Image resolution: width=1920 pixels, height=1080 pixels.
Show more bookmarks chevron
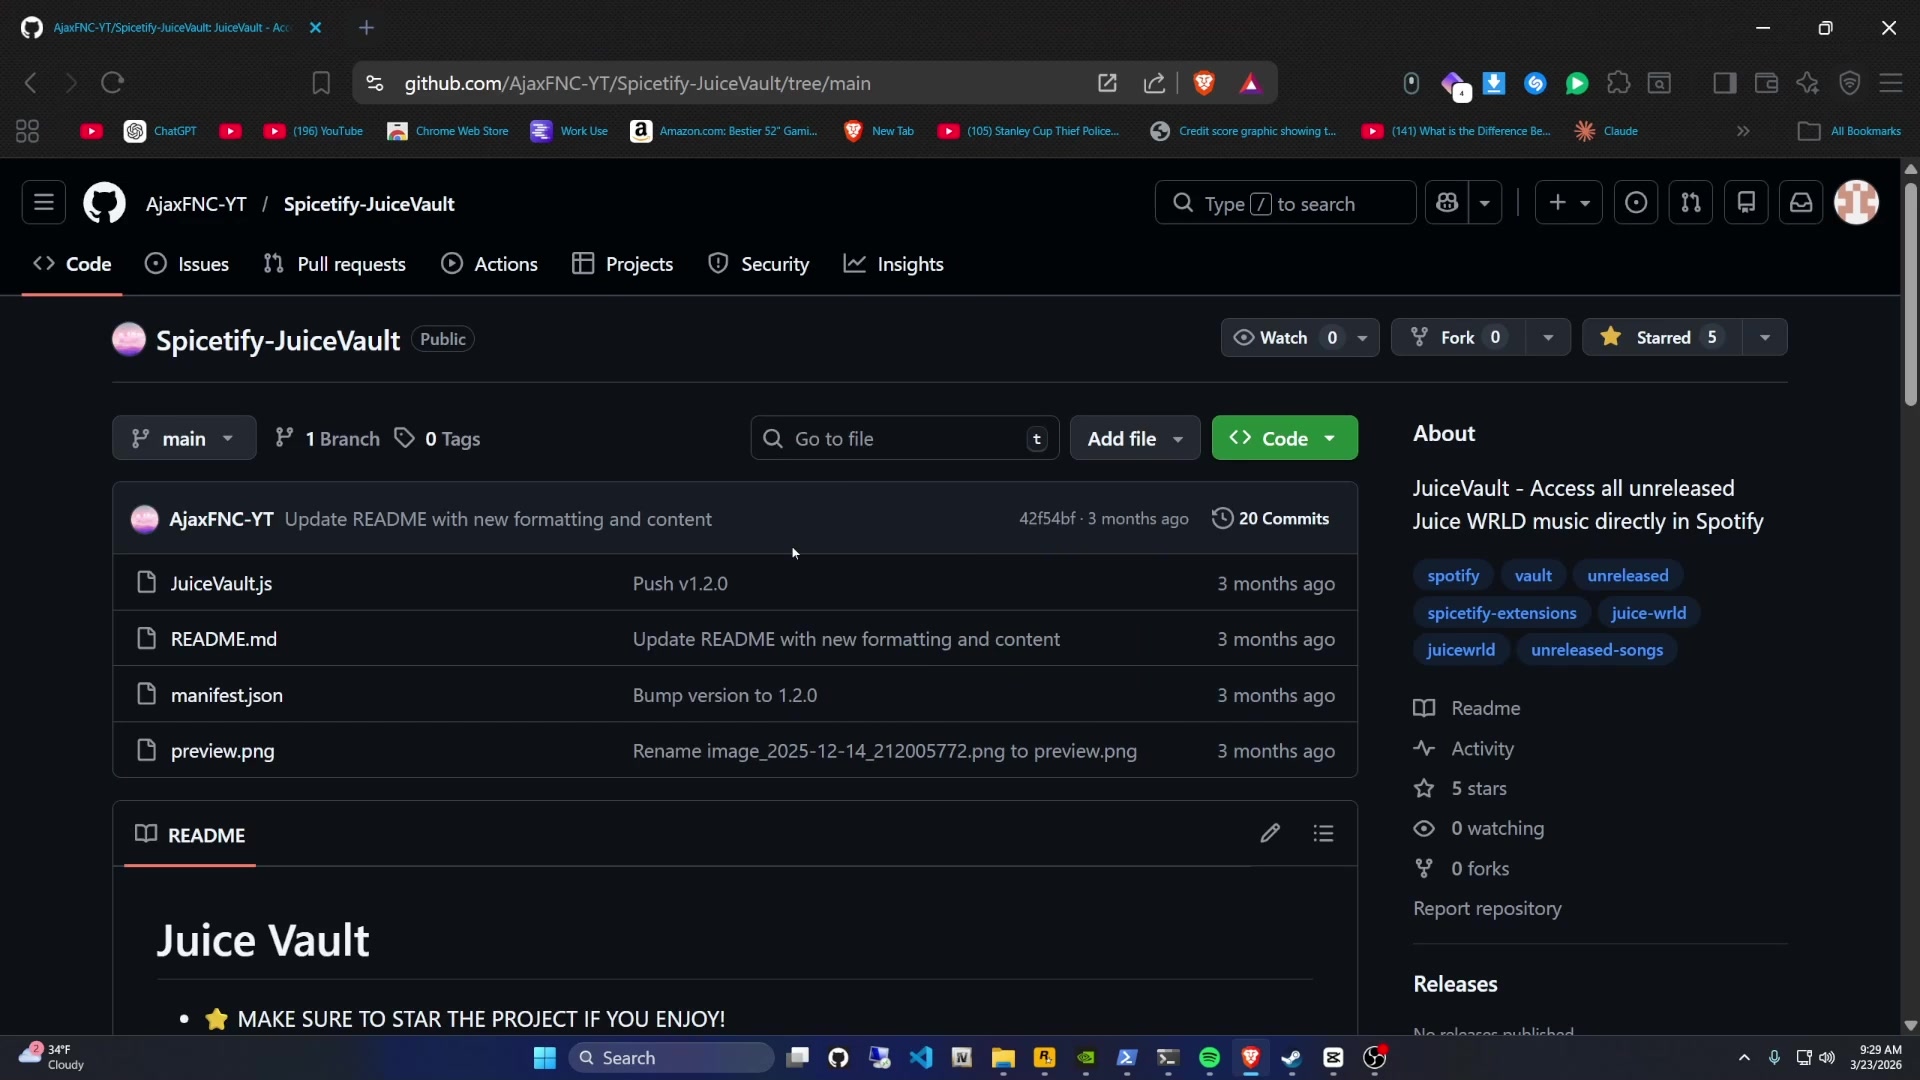pyautogui.click(x=1743, y=131)
